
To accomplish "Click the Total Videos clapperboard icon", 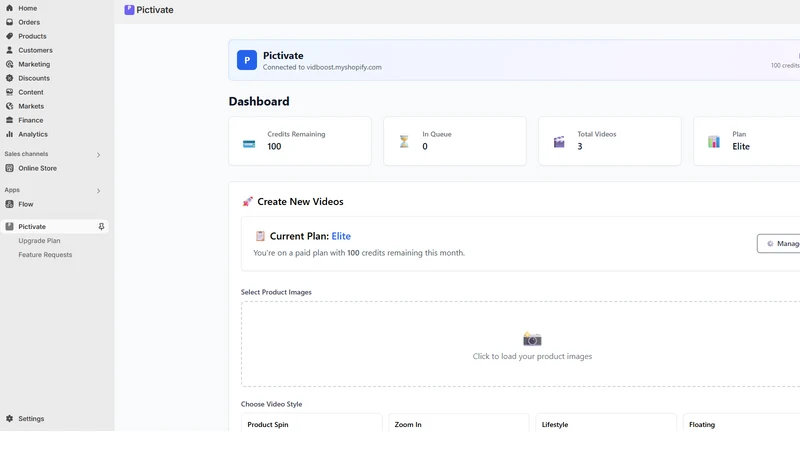I will point(559,142).
